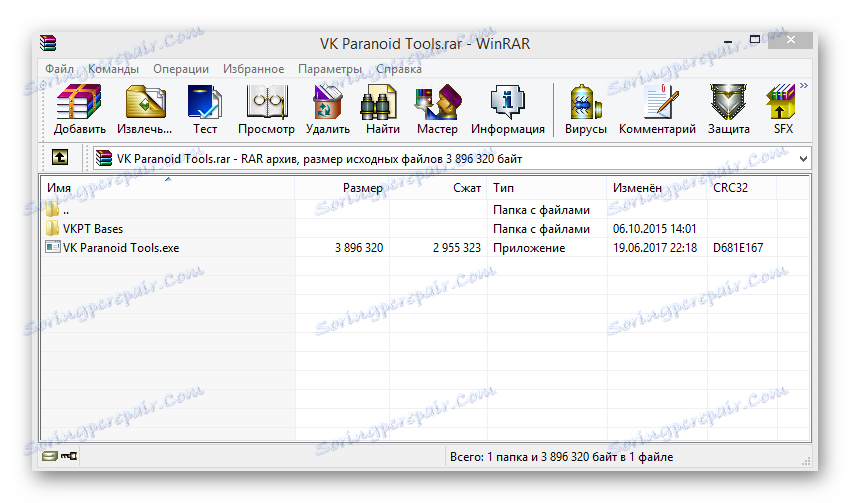Click the packed size 2 955 323

click(x=456, y=248)
